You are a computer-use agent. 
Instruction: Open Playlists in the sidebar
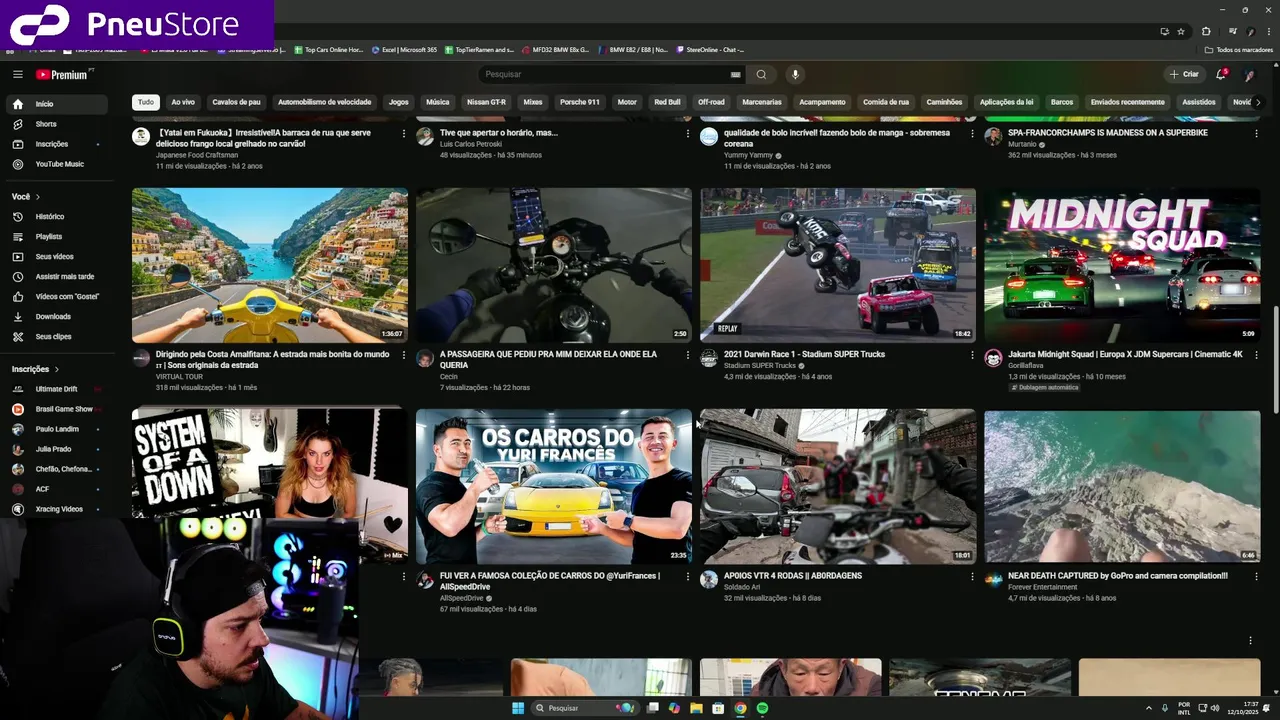coord(56,236)
